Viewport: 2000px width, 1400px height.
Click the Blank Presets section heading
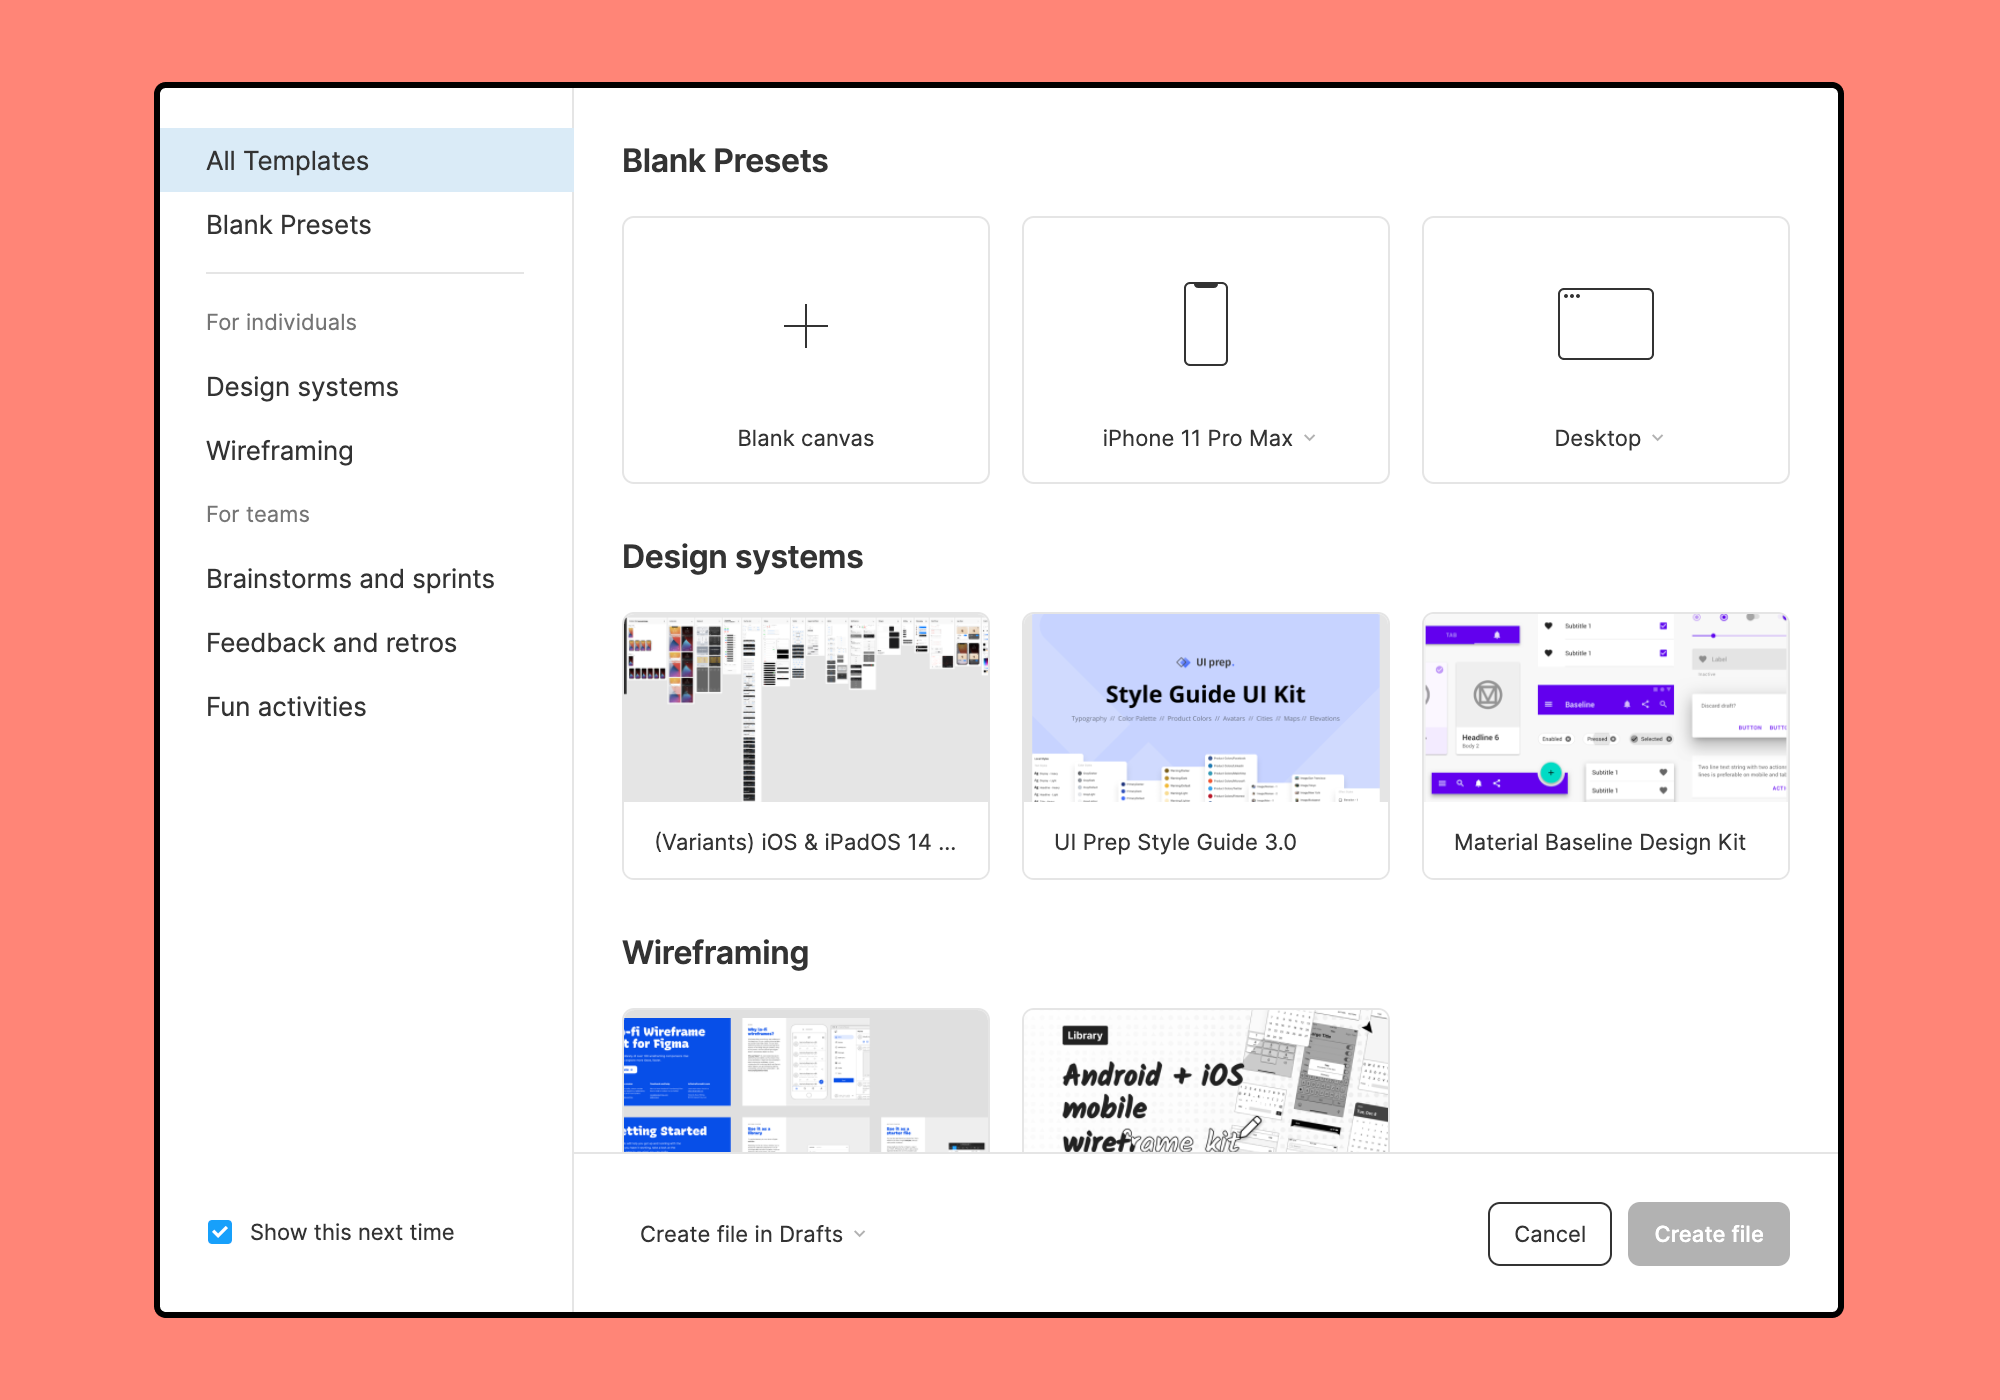[725, 160]
